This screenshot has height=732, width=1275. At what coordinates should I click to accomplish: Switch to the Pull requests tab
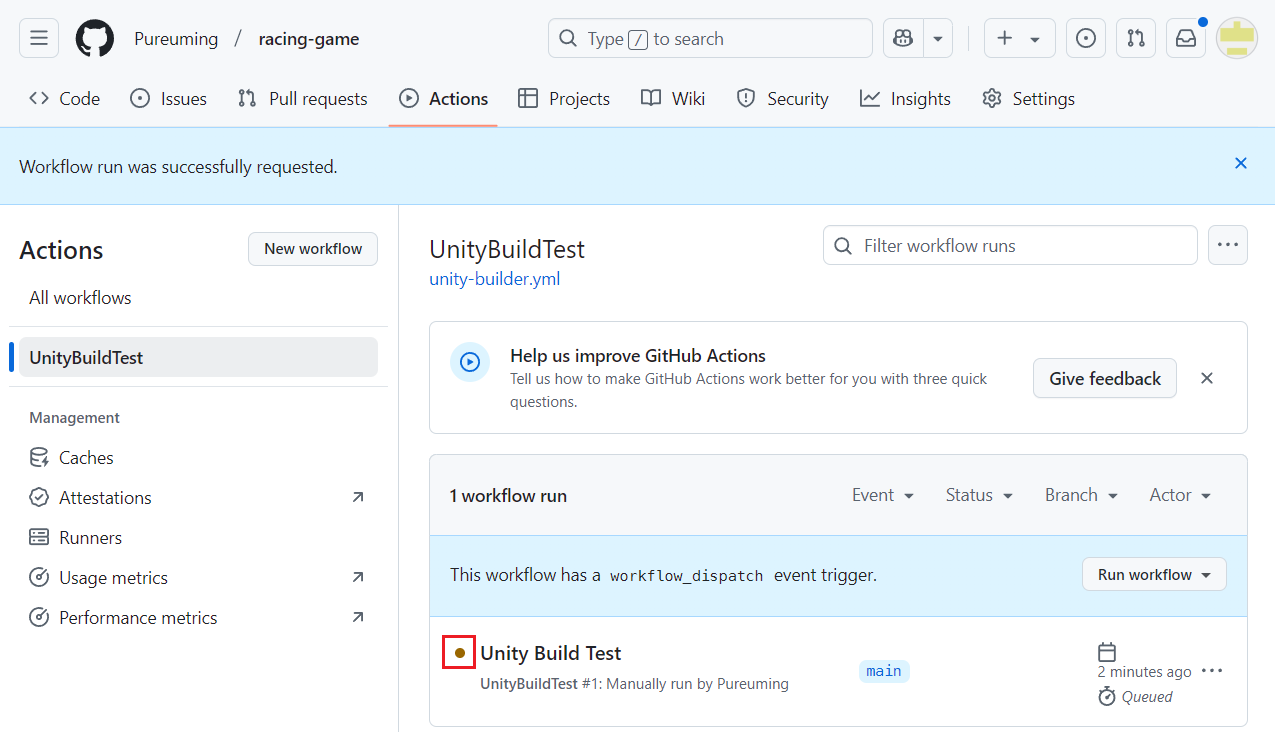303,98
